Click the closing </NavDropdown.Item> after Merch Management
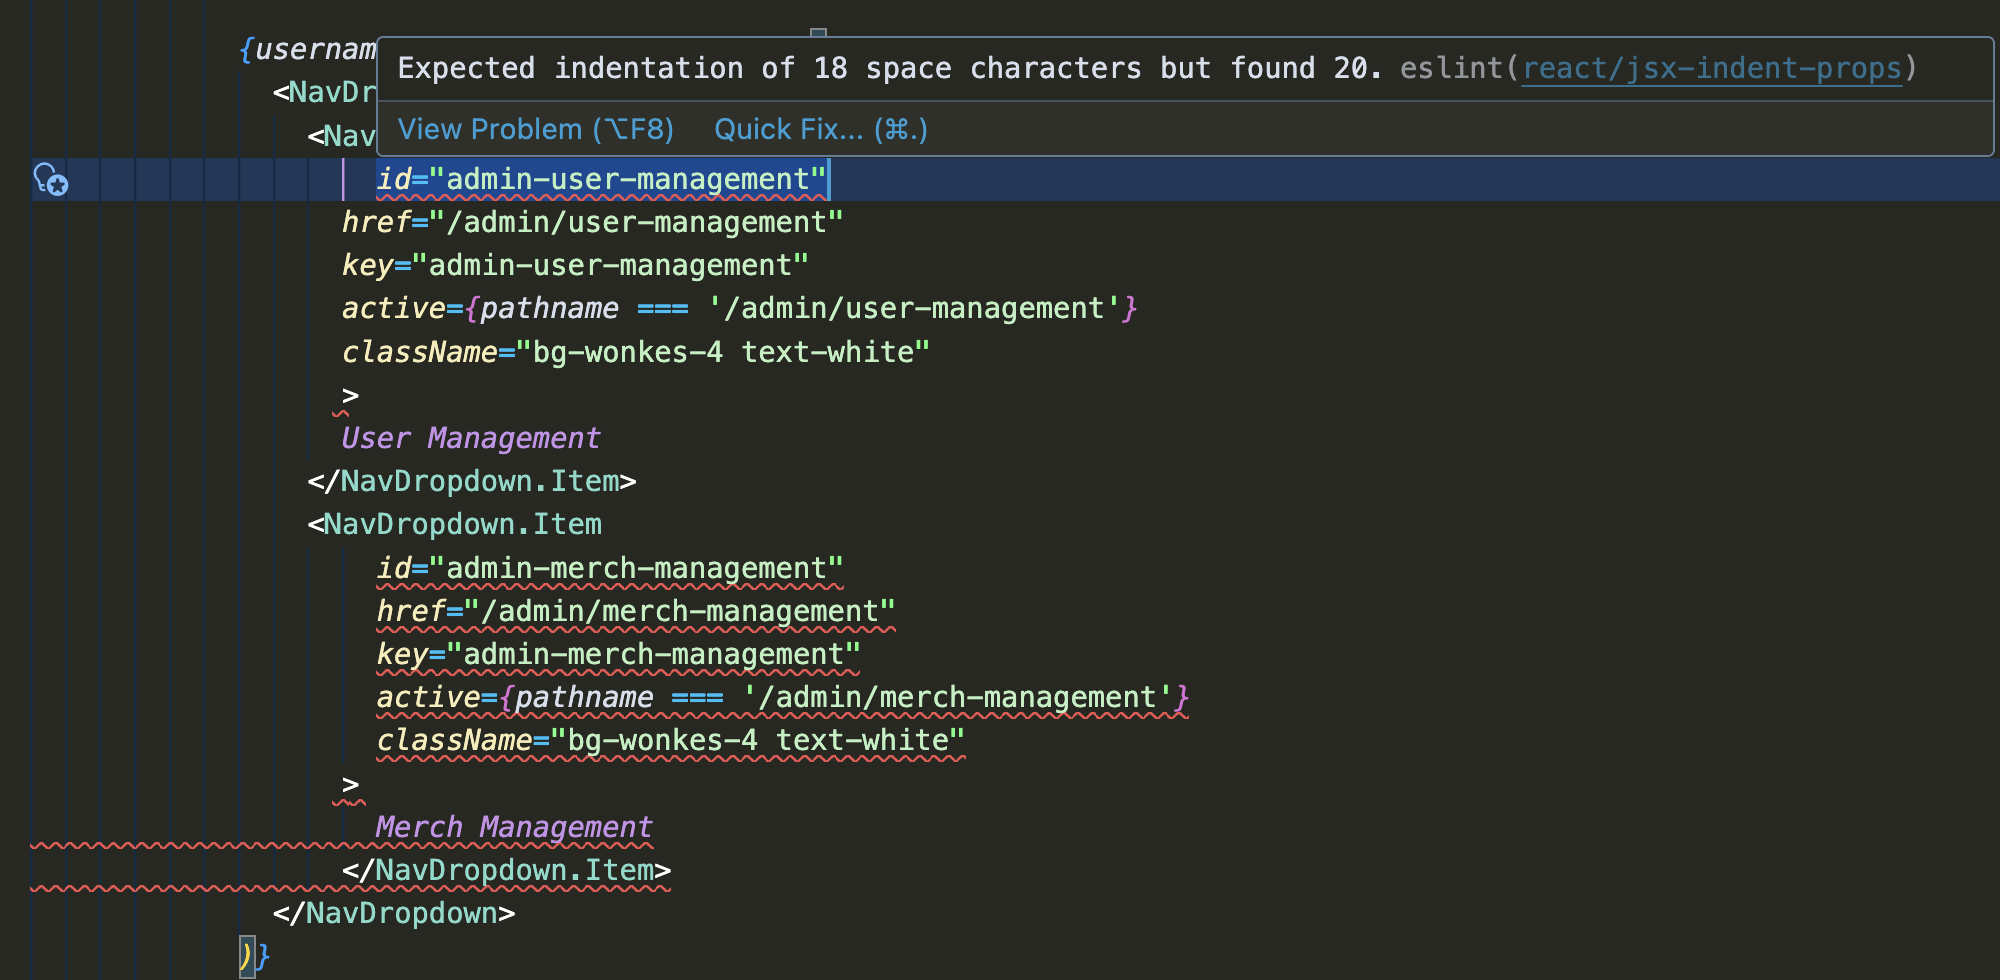This screenshot has width=2000, height=980. tap(506, 870)
